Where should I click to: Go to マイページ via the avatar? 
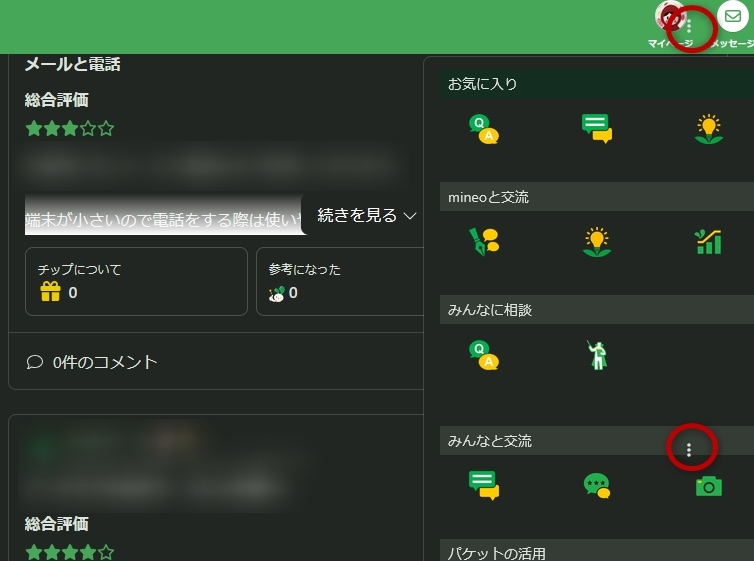668,18
